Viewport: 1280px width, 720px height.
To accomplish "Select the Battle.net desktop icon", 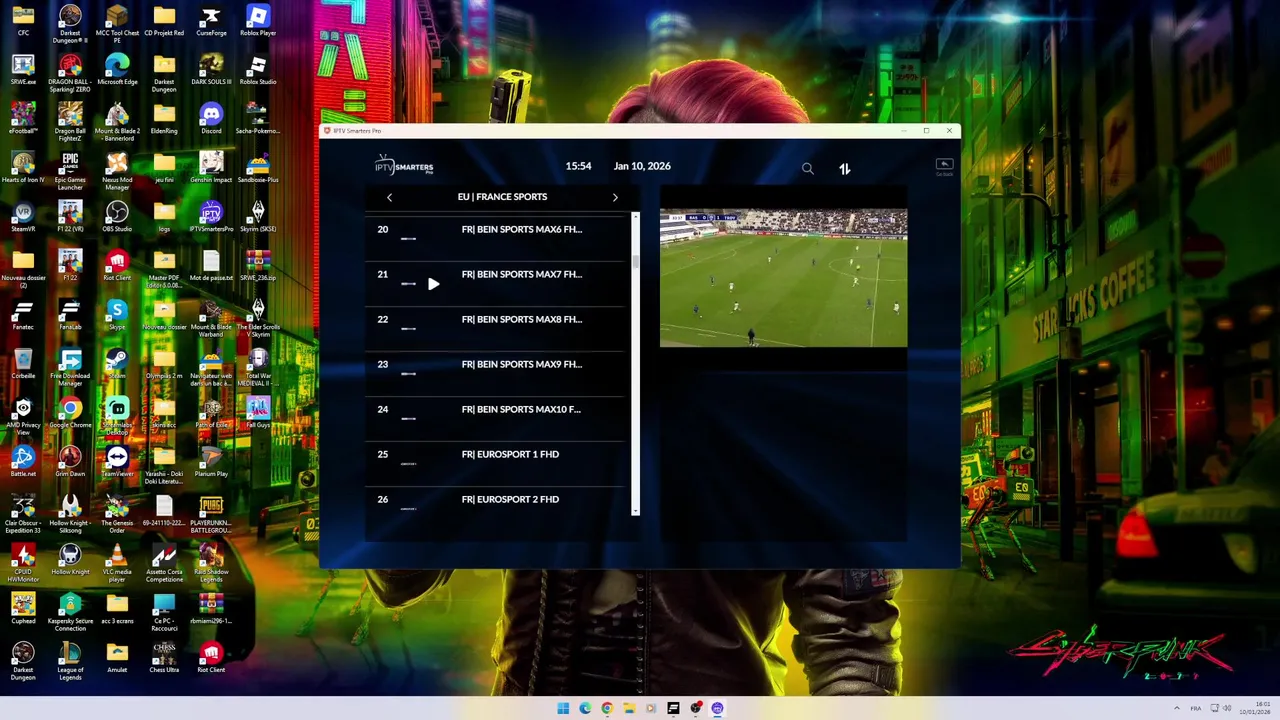I will [x=23, y=462].
